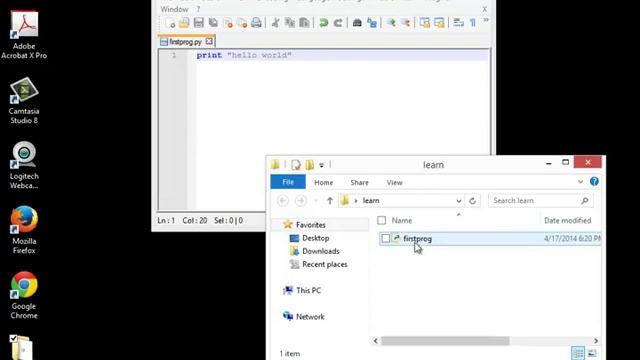Refresh the learn folder view
The height and width of the screenshot is (360, 640).
coord(473,201)
